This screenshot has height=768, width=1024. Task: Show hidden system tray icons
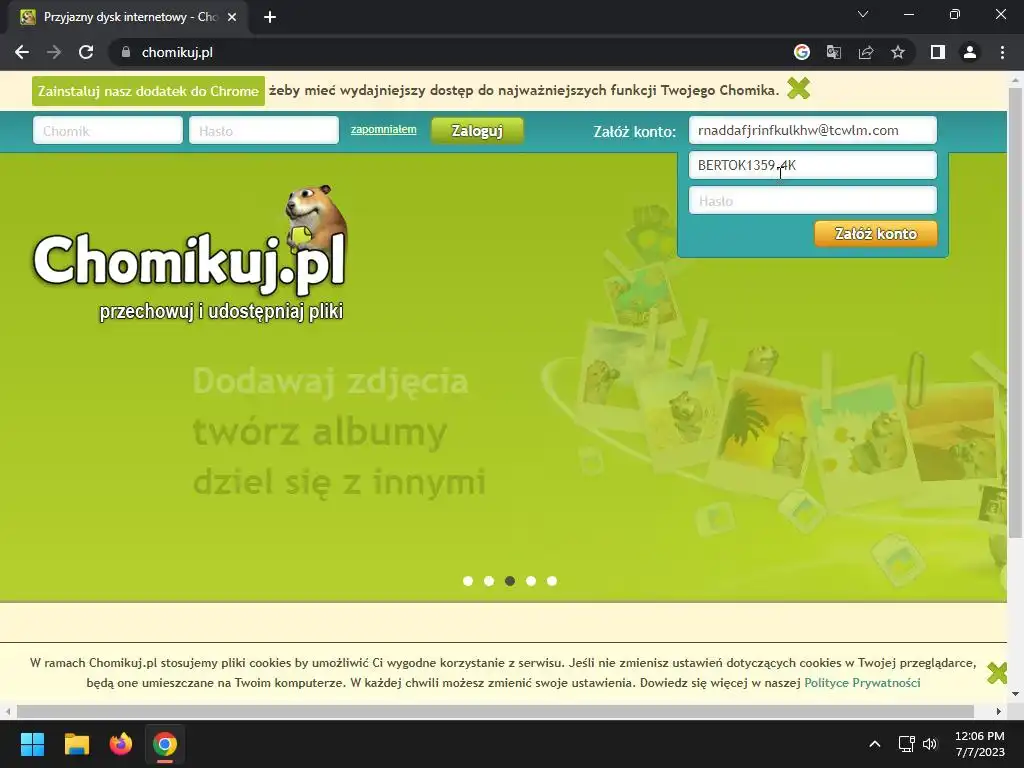coord(875,744)
